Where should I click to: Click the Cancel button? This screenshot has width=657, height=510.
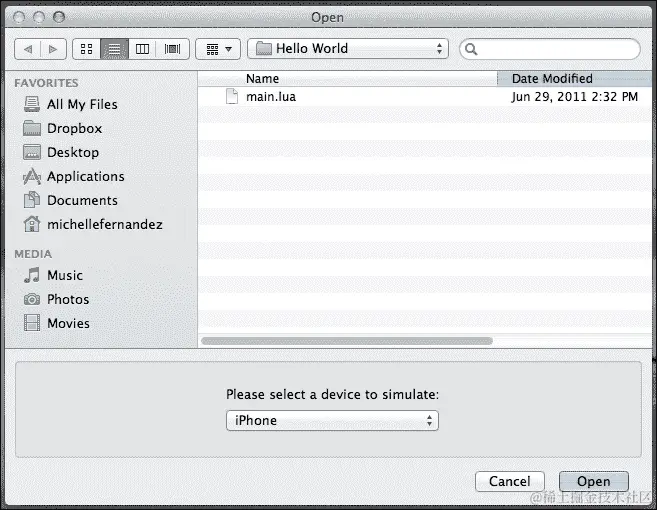pos(510,481)
